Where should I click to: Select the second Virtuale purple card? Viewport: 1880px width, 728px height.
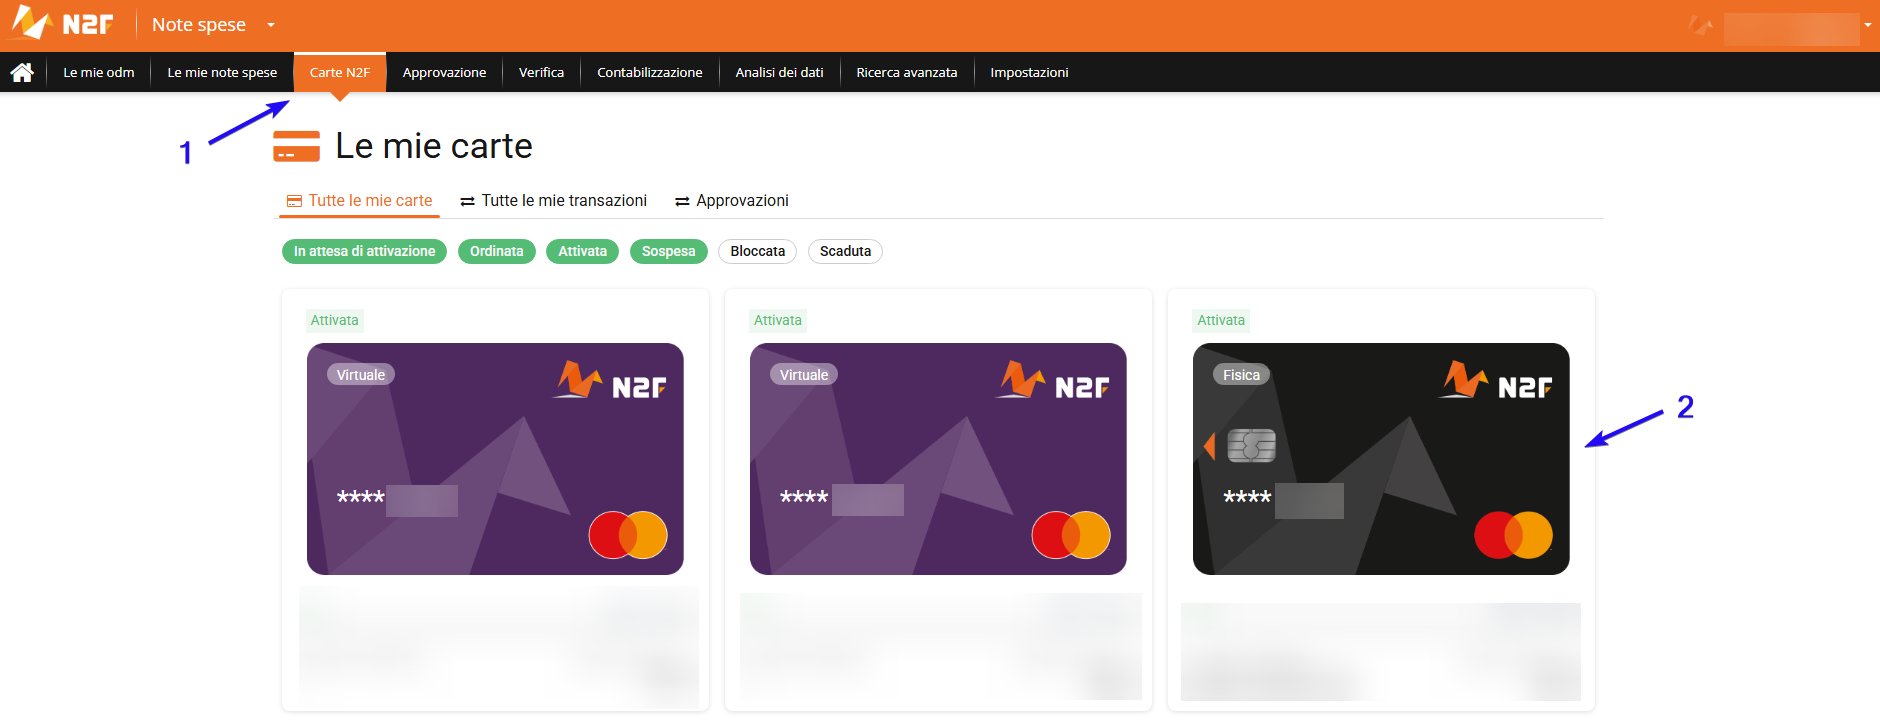coord(938,459)
